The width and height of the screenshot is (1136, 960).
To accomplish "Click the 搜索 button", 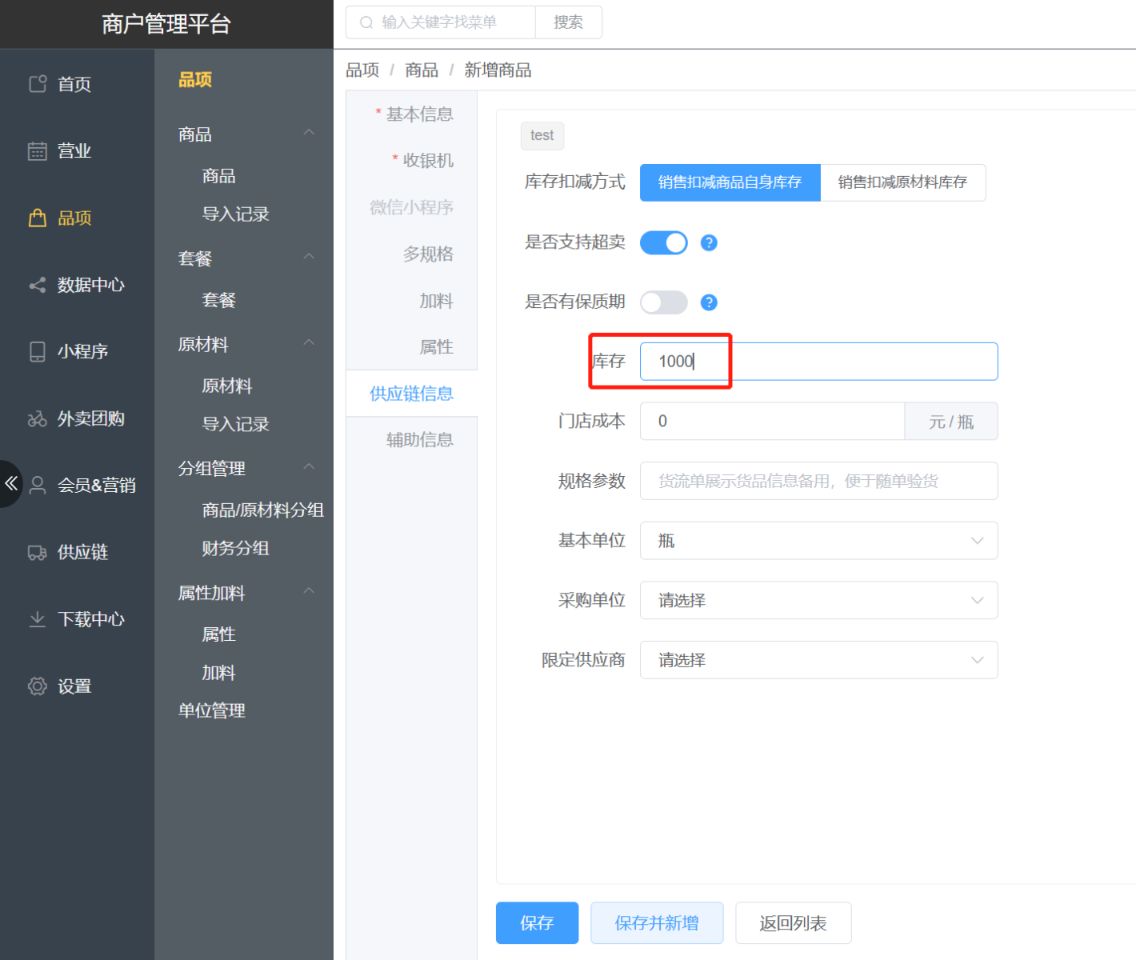I will tap(568, 22).
